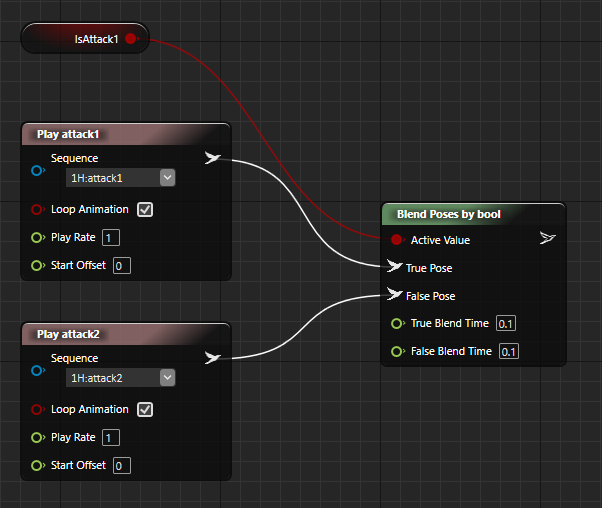The width and height of the screenshot is (602, 508).
Task: Click 'Sequence' label in Play attack2 node
Action: [x=74, y=359]
